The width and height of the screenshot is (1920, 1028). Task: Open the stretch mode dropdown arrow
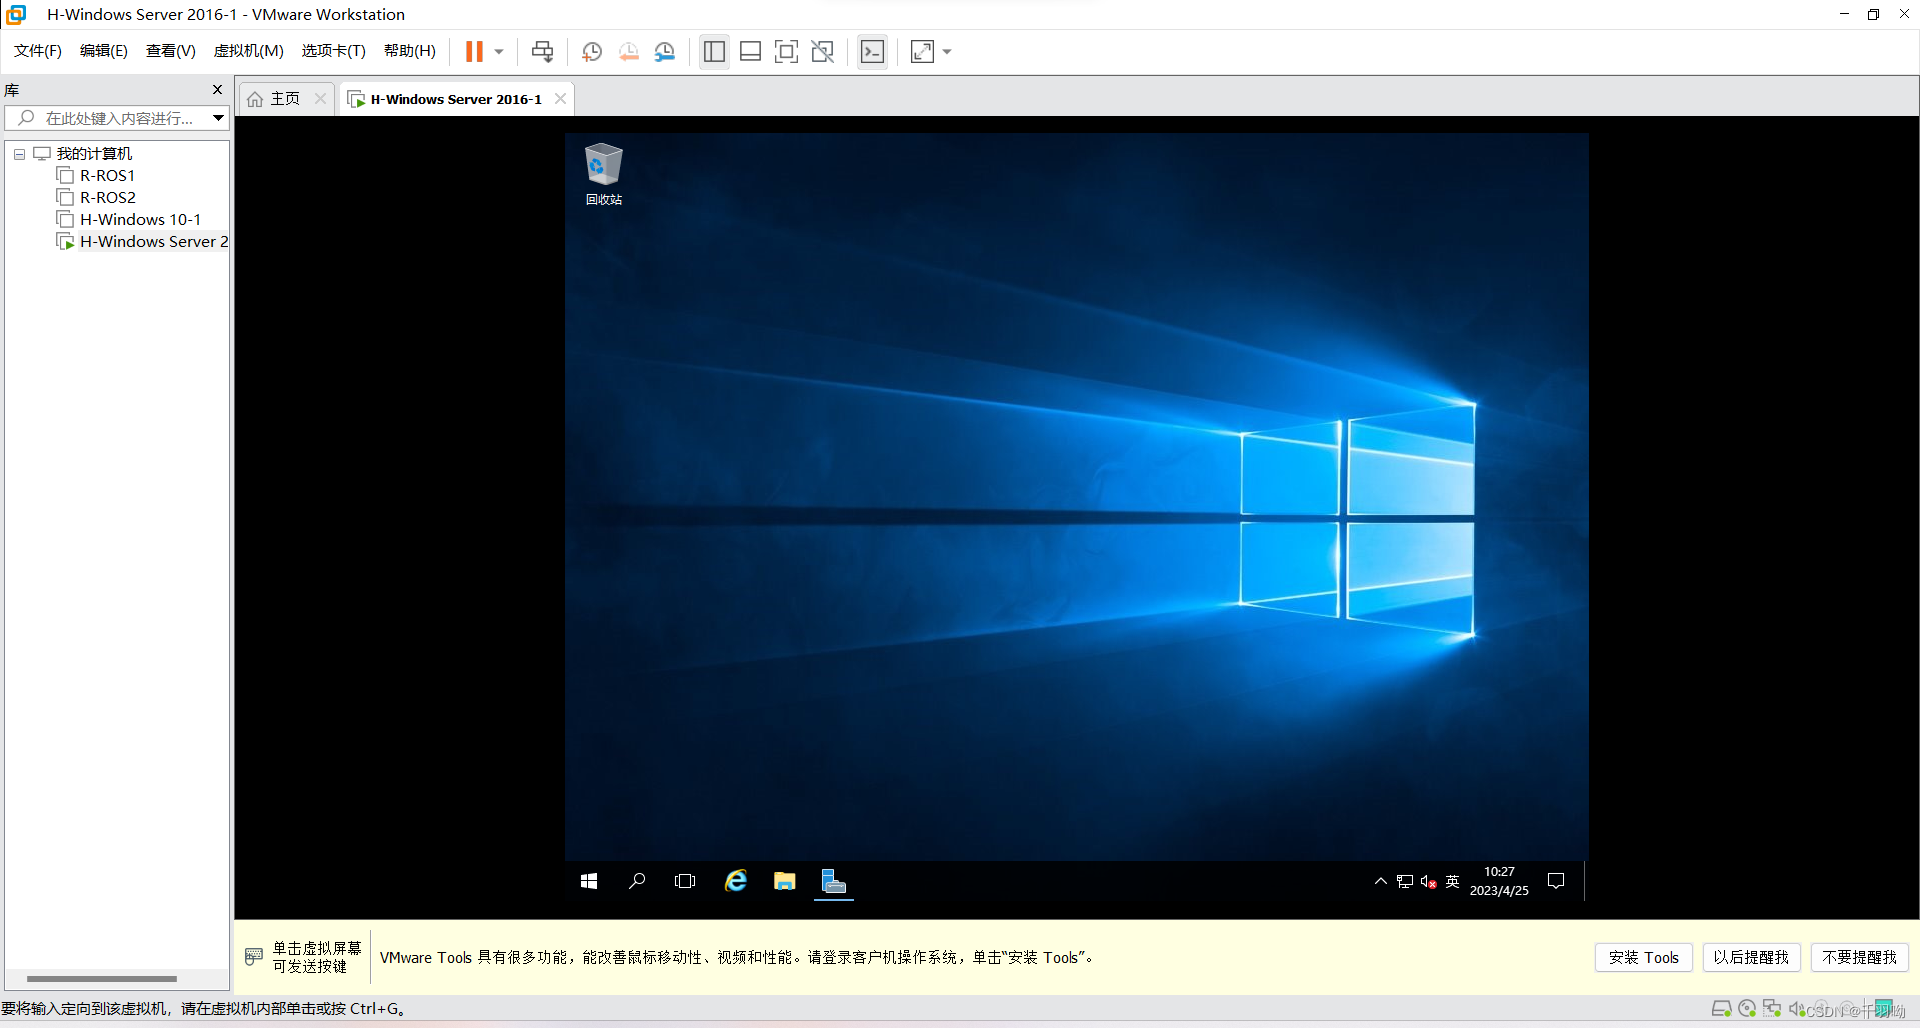[947, 51]
